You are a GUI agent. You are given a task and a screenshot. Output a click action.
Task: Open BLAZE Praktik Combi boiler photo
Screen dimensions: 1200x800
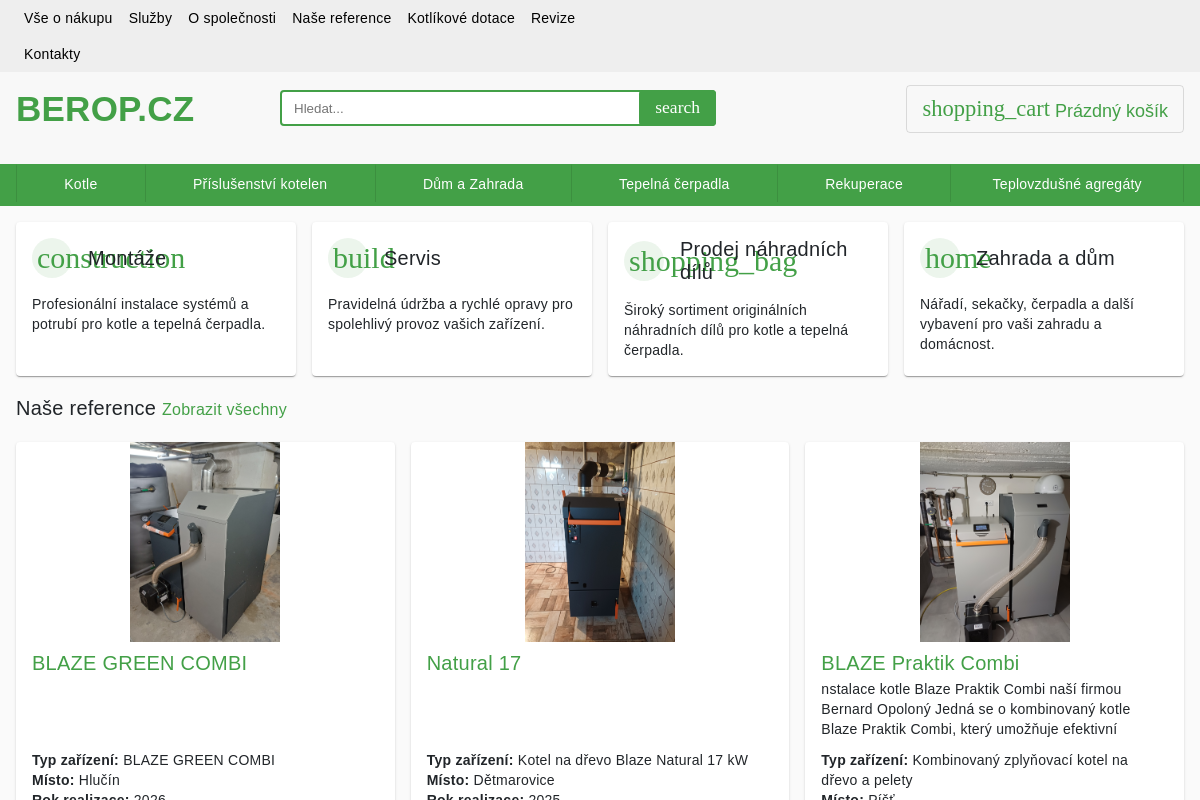click(x=995, y=542)
